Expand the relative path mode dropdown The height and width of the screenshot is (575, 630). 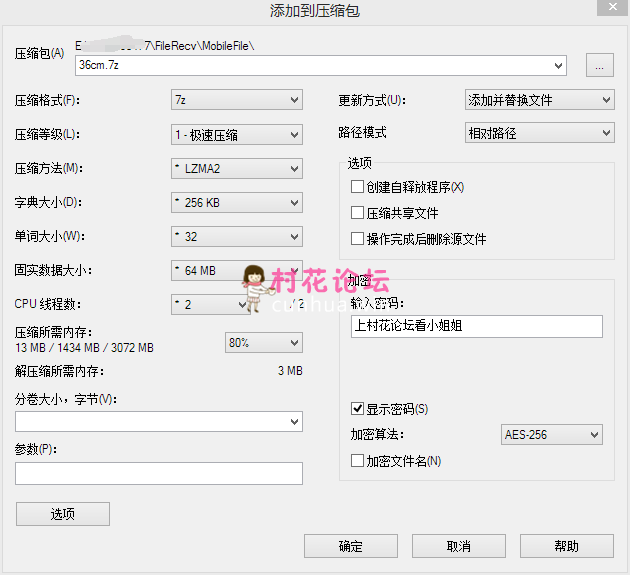[x=540, y=132]
